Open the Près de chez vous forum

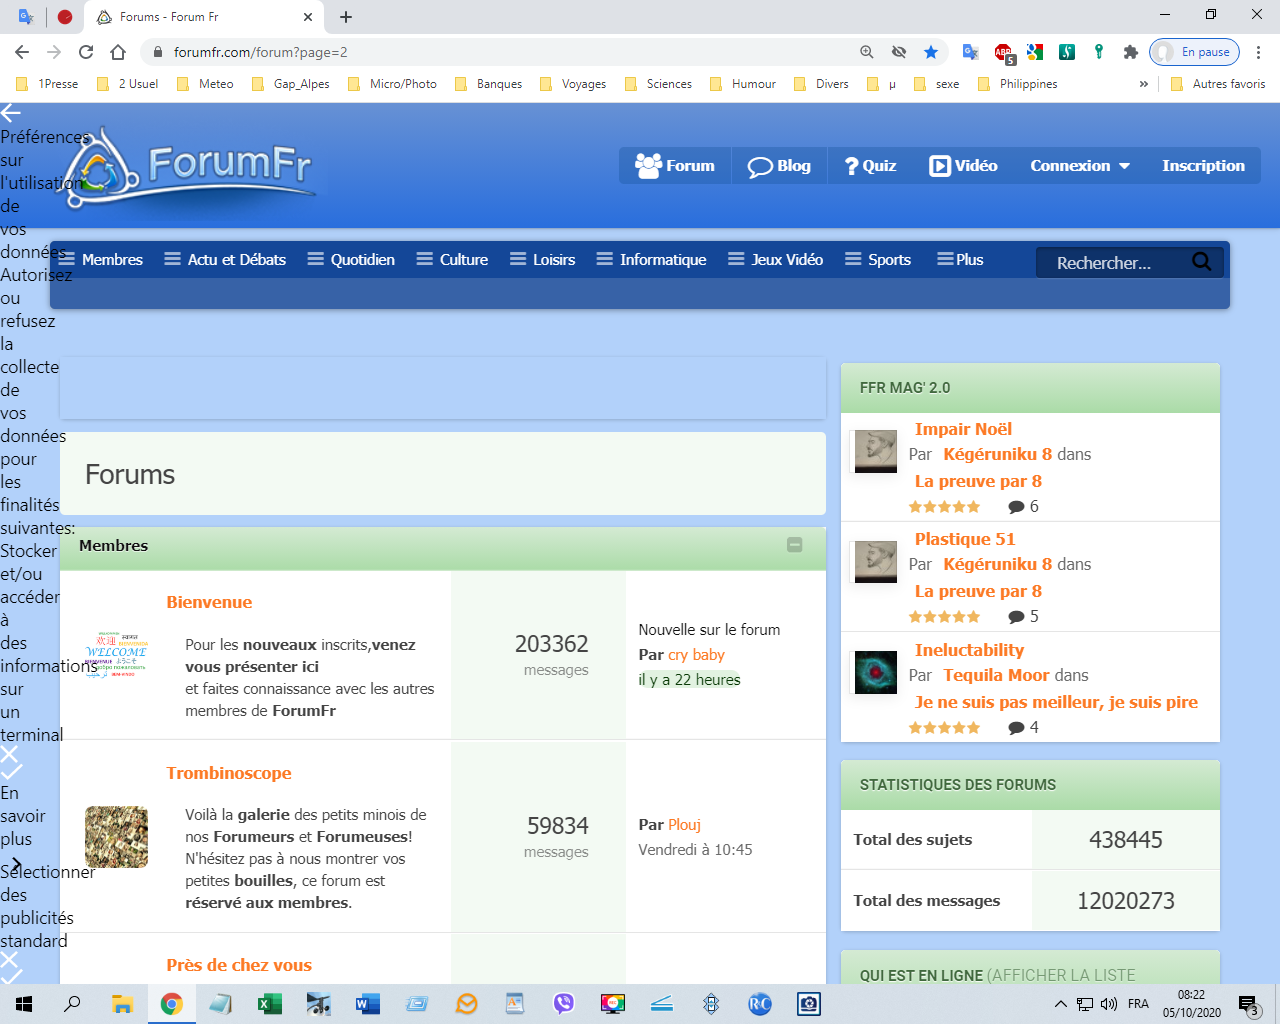[x=239, y=965]
